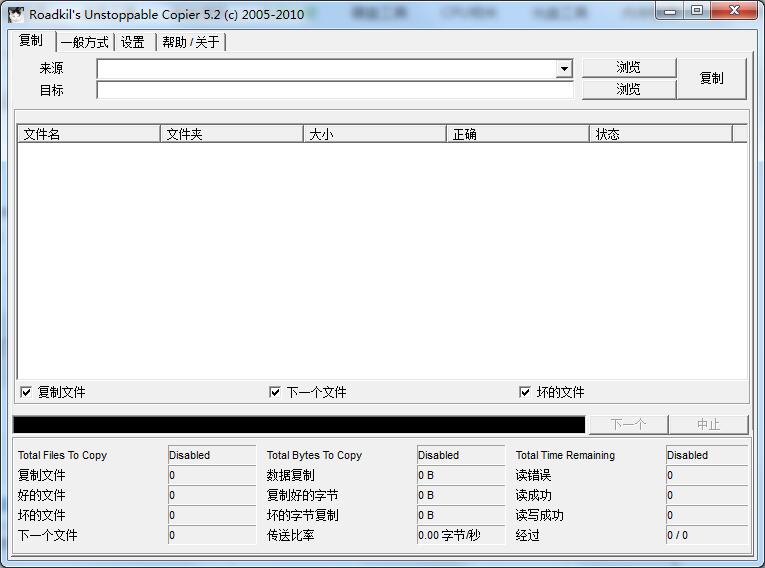Open the 设置 tab
Viewport: 765px width, 568px height.
[133, 42]
